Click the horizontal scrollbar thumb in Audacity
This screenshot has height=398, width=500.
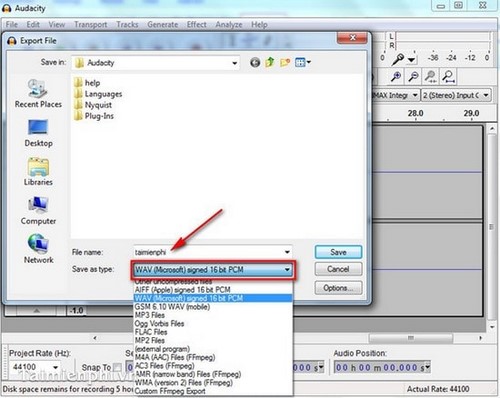[x=411, y=338]
